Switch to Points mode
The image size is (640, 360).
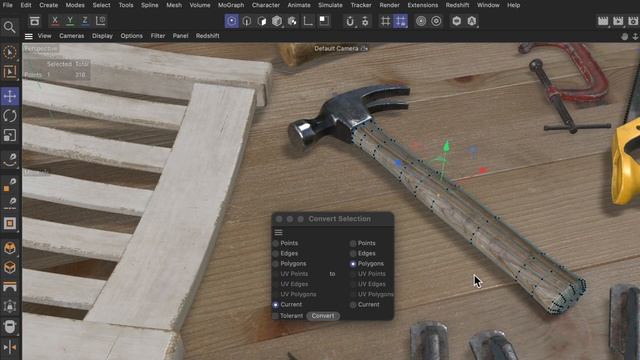click(231, 21)
